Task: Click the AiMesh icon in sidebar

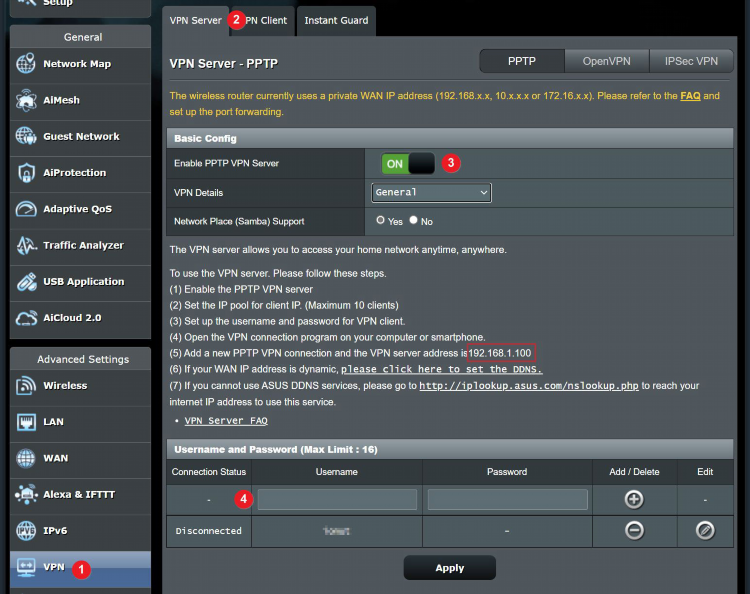Action: (x=26, y=100)
